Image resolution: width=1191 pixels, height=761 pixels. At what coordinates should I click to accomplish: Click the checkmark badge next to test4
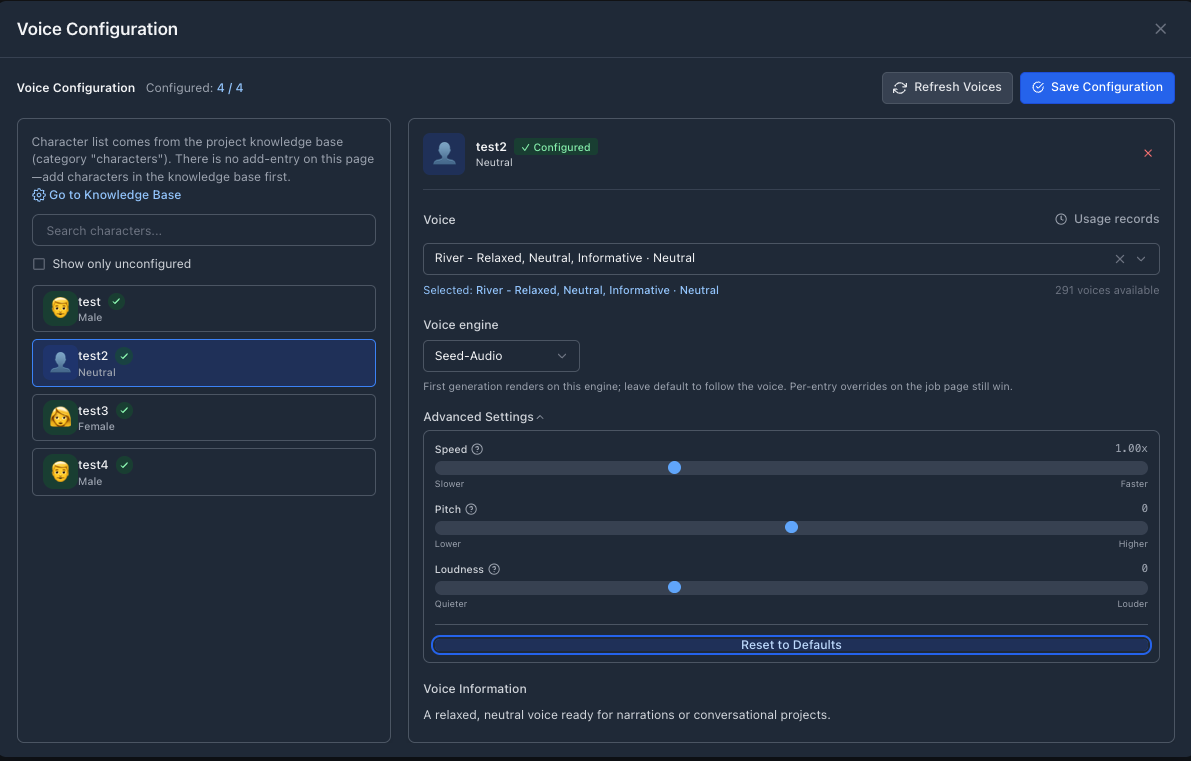[x=125, y=465]
